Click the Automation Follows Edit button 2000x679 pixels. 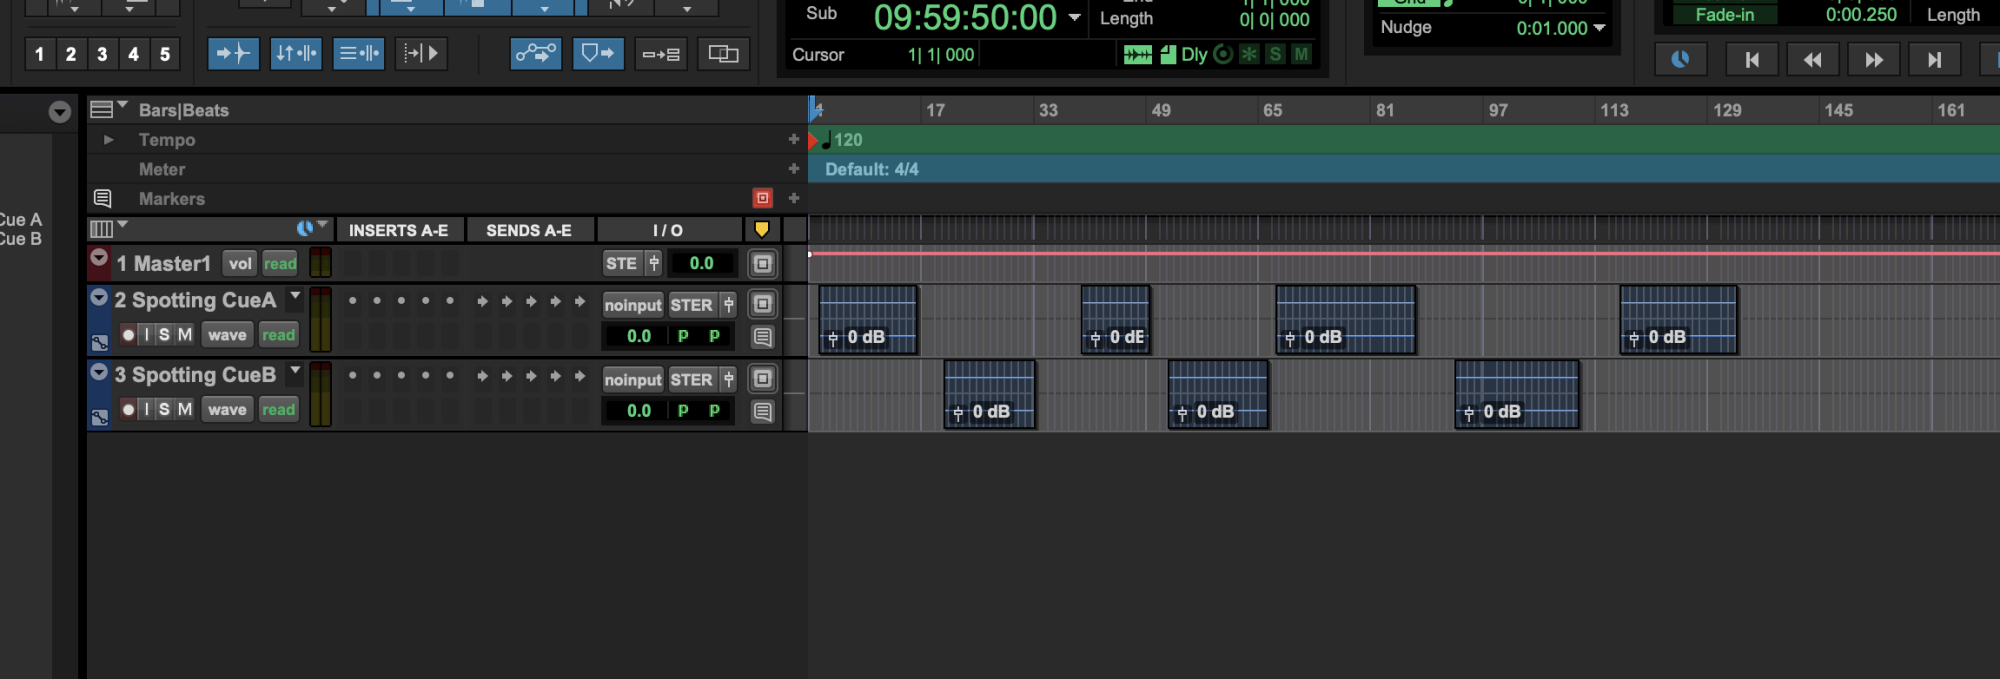coord(536,54)
